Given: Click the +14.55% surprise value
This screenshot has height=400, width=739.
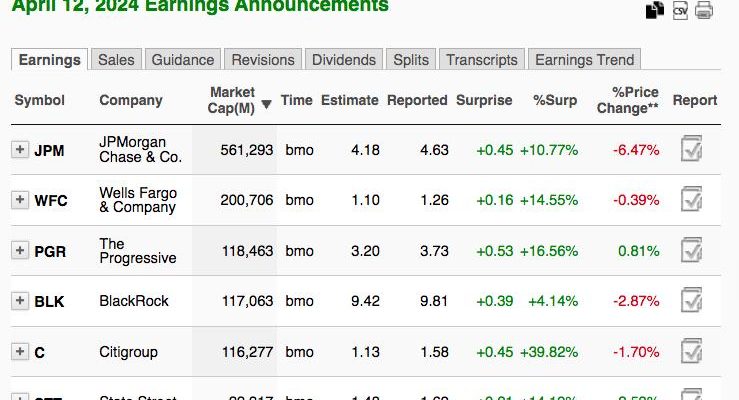Looking at the screenshot, I should click(x=549, y=200).
